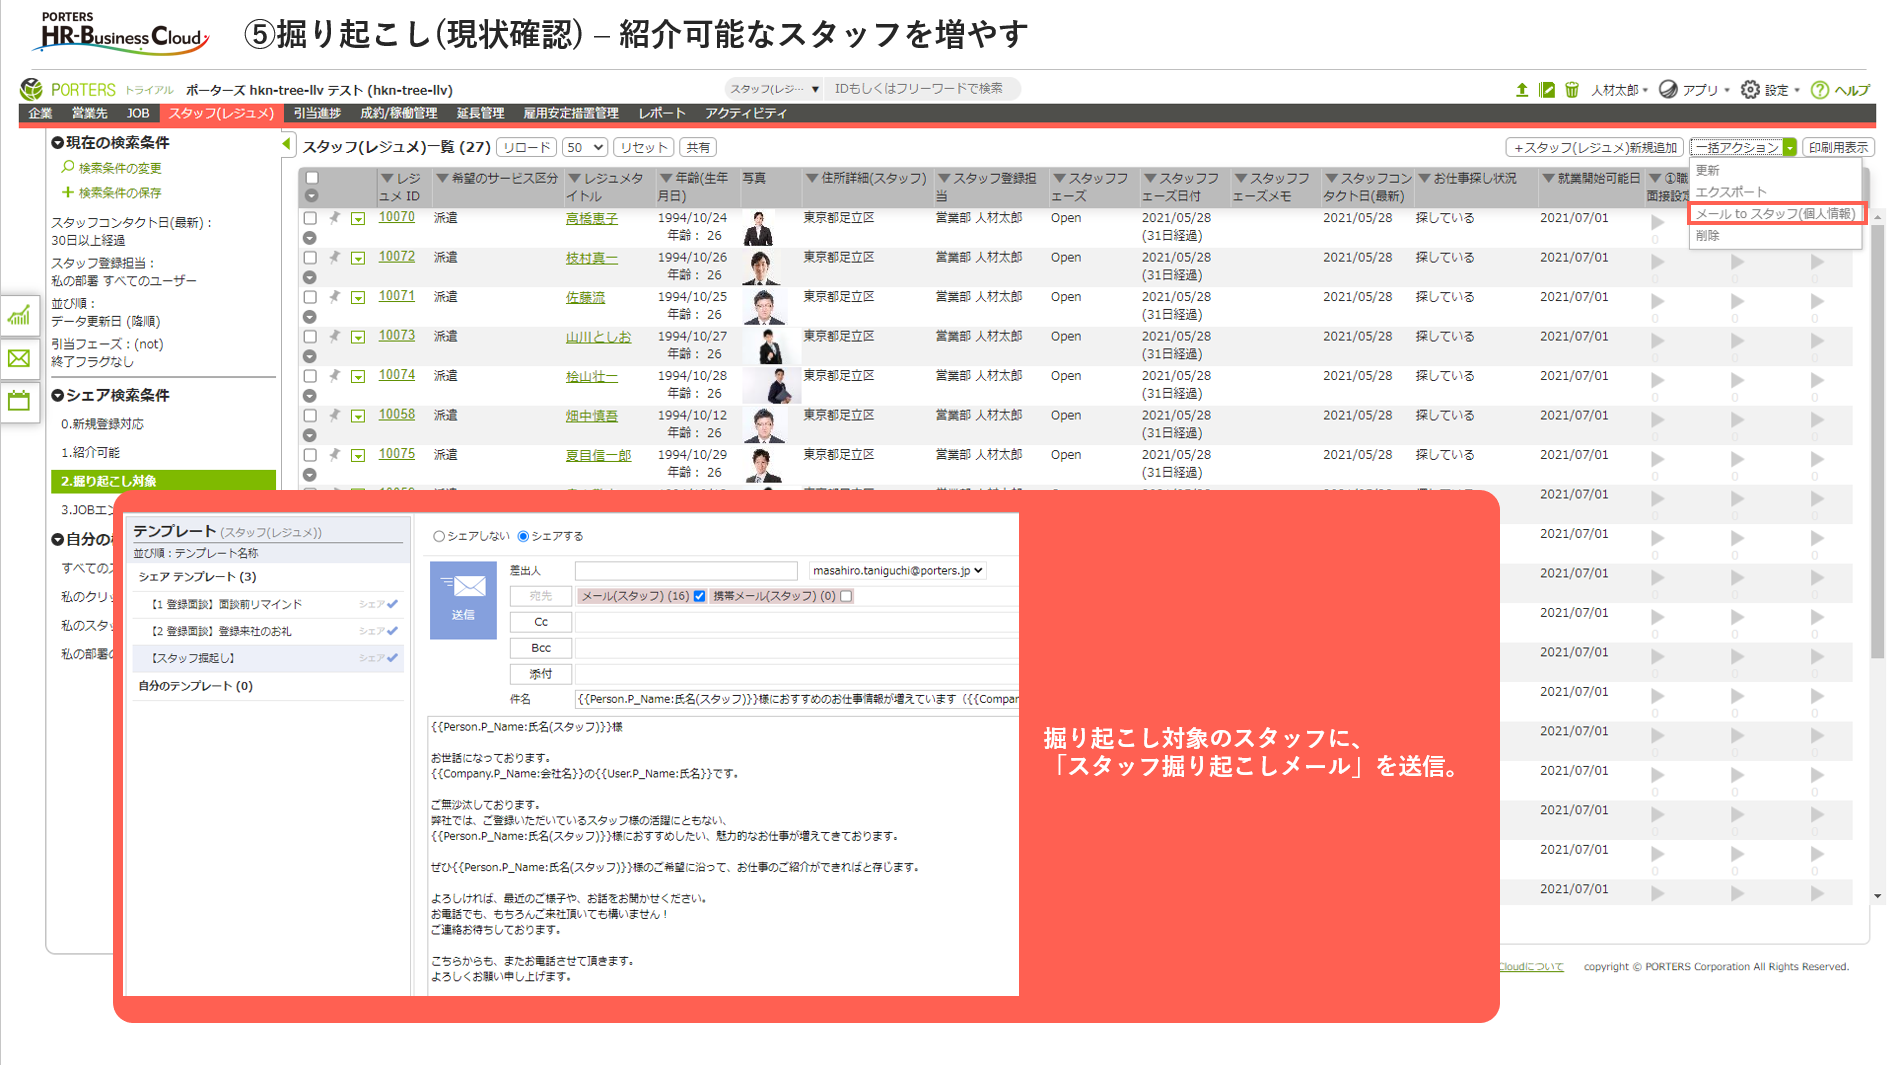The height and width of the screenshot is (1065, 1894).
Task: Open the 50 rows-per-page dropdown
Action: (584, 147)
